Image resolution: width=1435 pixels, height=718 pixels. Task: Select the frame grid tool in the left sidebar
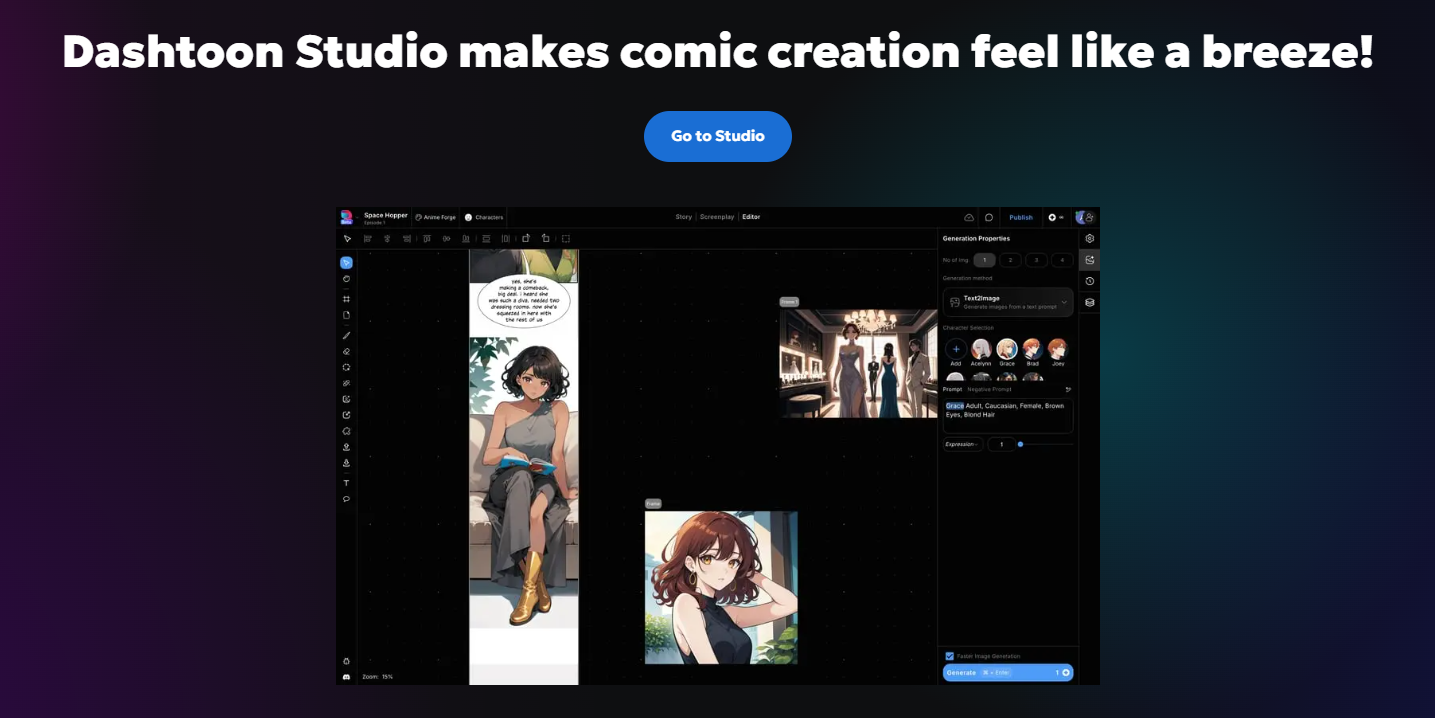[346, 299]
